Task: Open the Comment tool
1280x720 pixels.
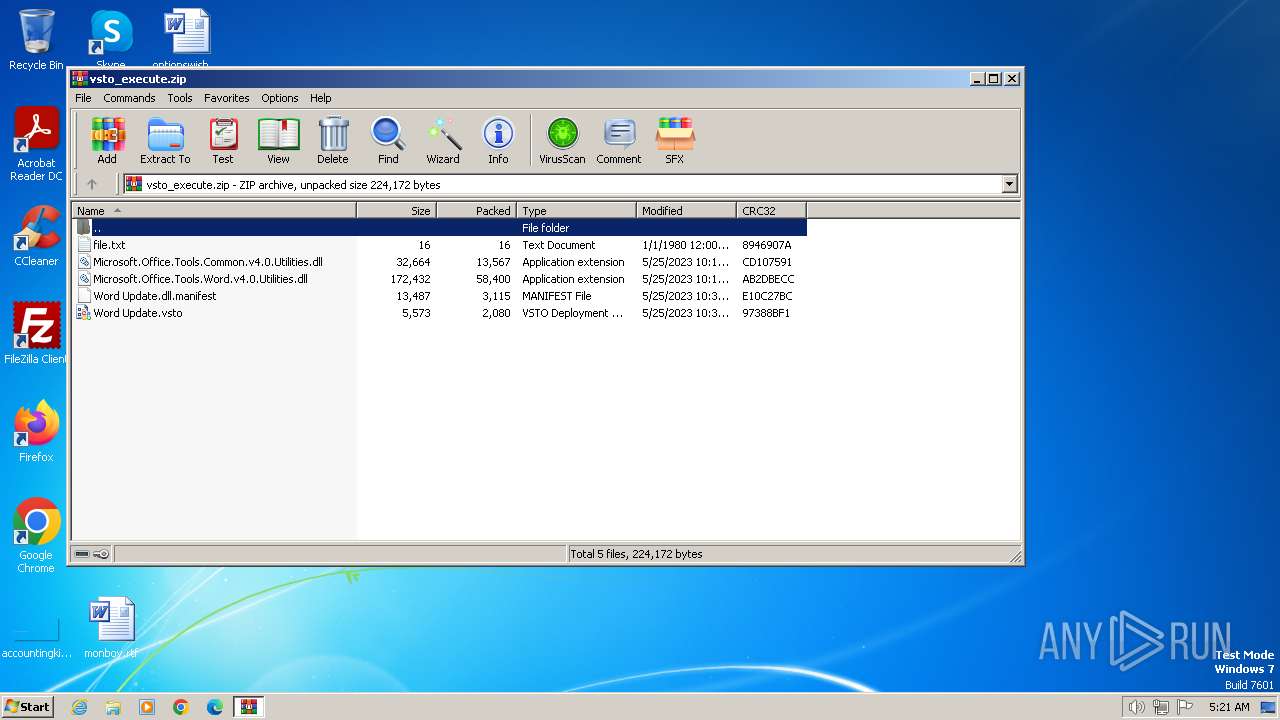Action: coord(619,140)
